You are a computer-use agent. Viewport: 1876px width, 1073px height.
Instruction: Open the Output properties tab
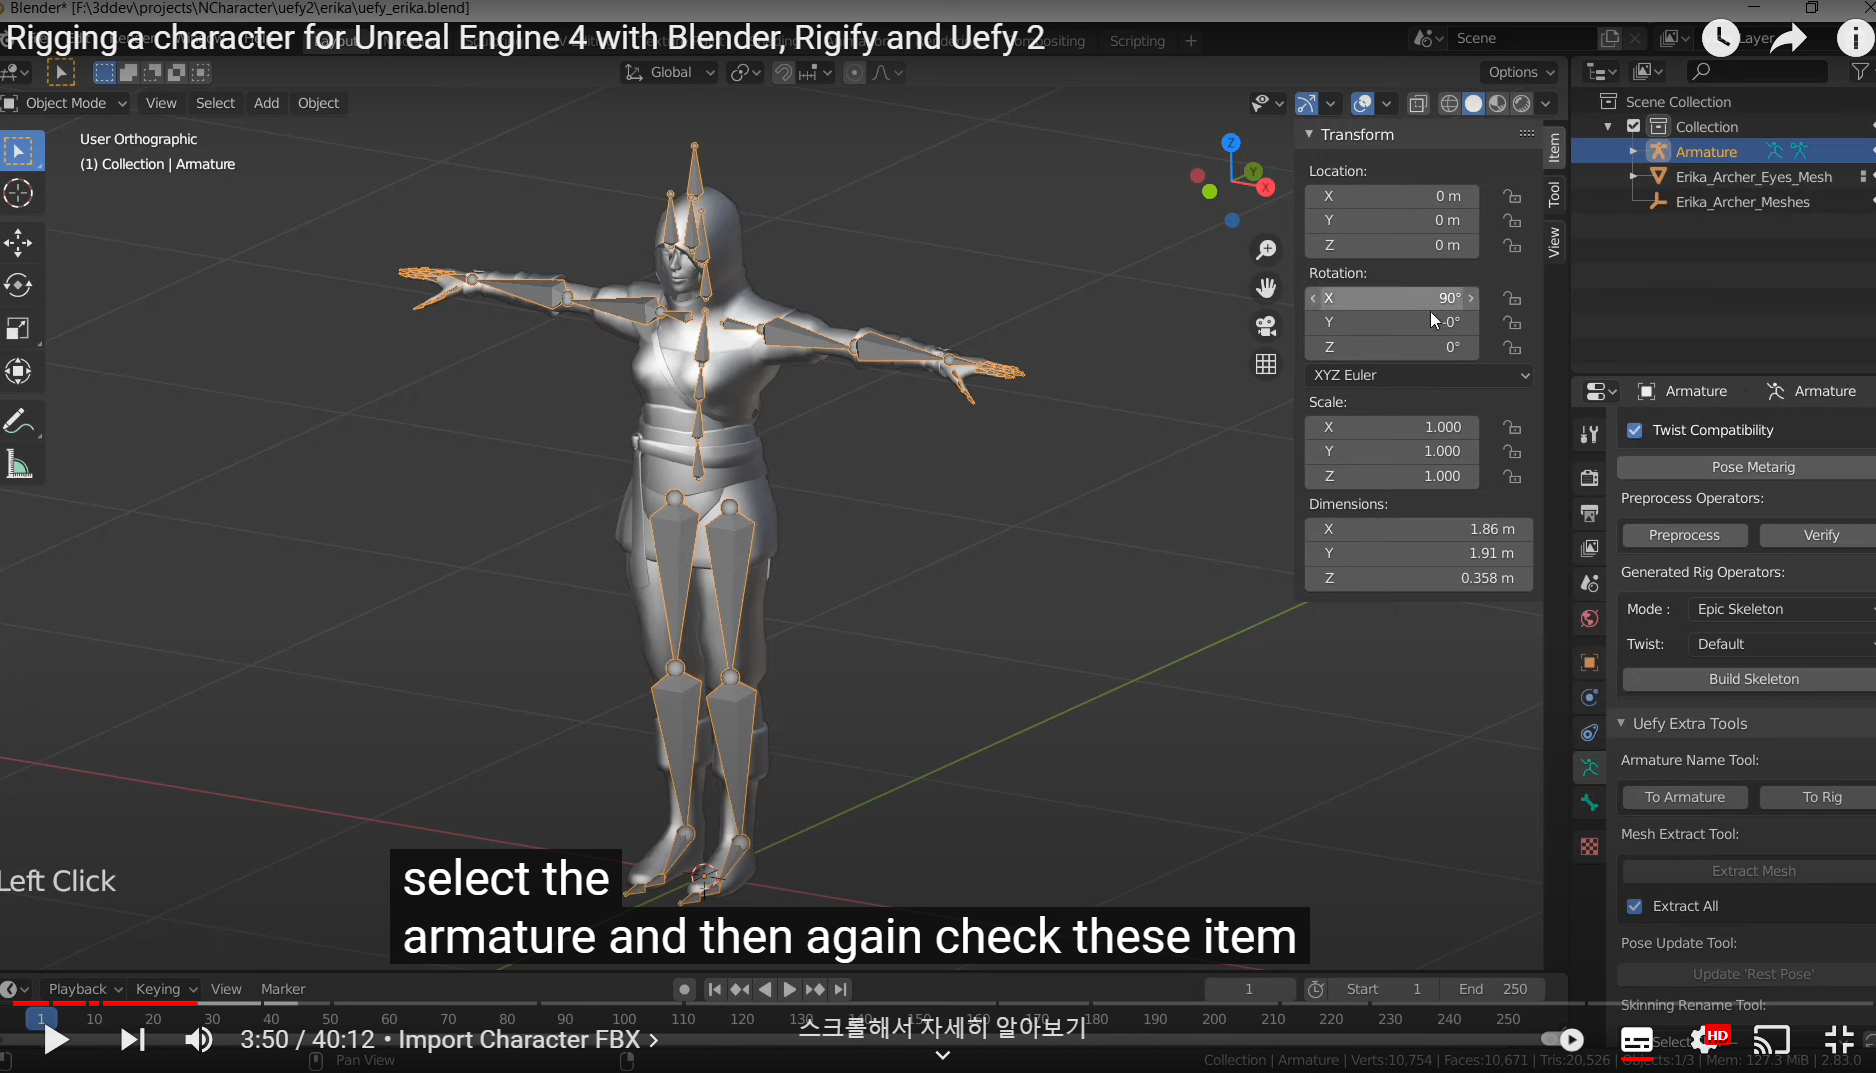coord(1589,513)
